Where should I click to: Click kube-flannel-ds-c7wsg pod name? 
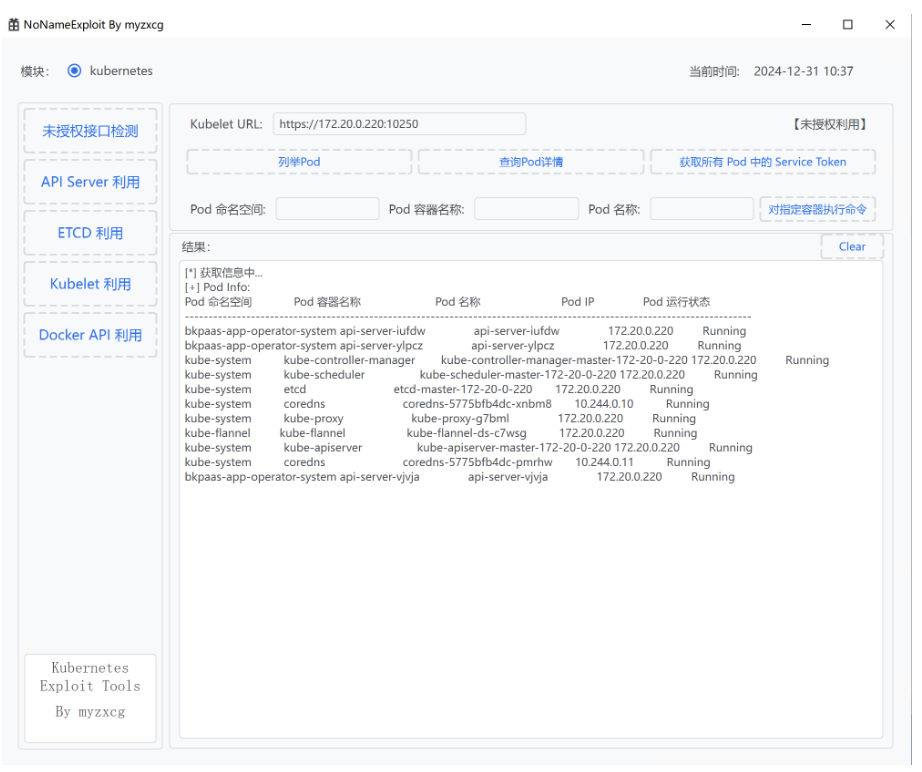(467, 434)
